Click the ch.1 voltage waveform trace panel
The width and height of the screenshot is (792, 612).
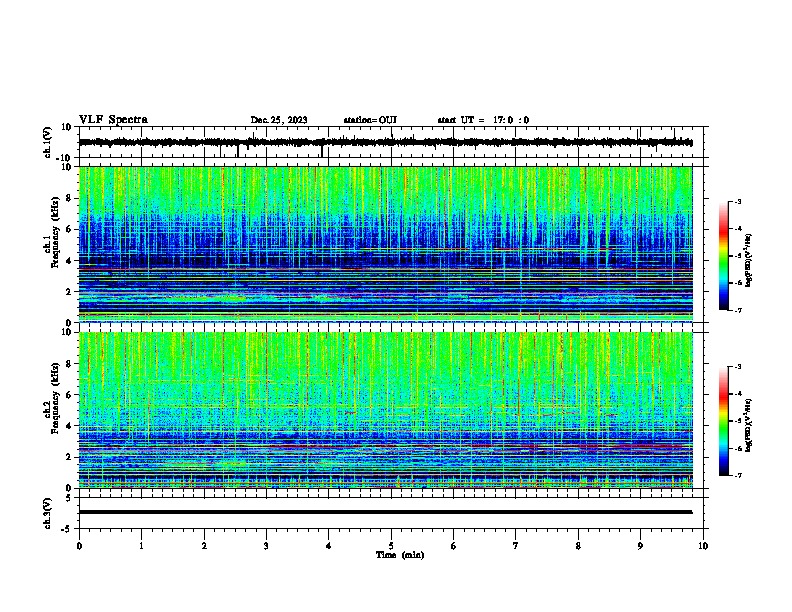click(393, 142)
